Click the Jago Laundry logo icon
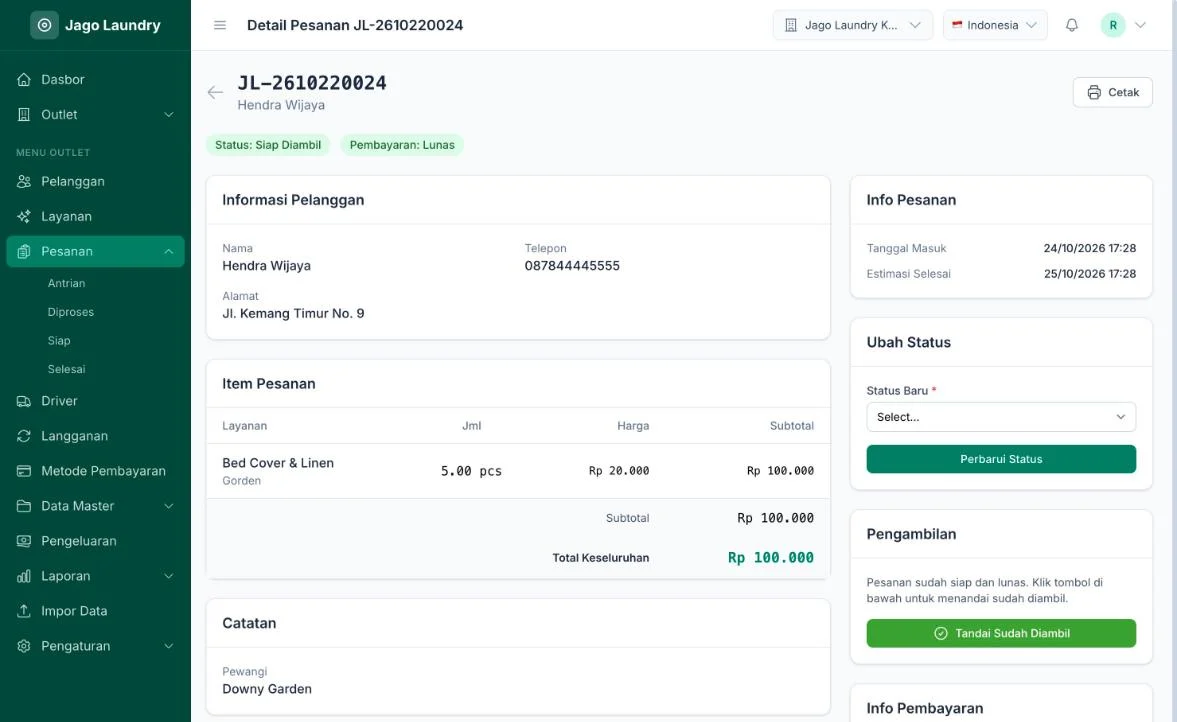Image resolution: width=1177 pixels, height=722 pixels. [x=44, y=25]
